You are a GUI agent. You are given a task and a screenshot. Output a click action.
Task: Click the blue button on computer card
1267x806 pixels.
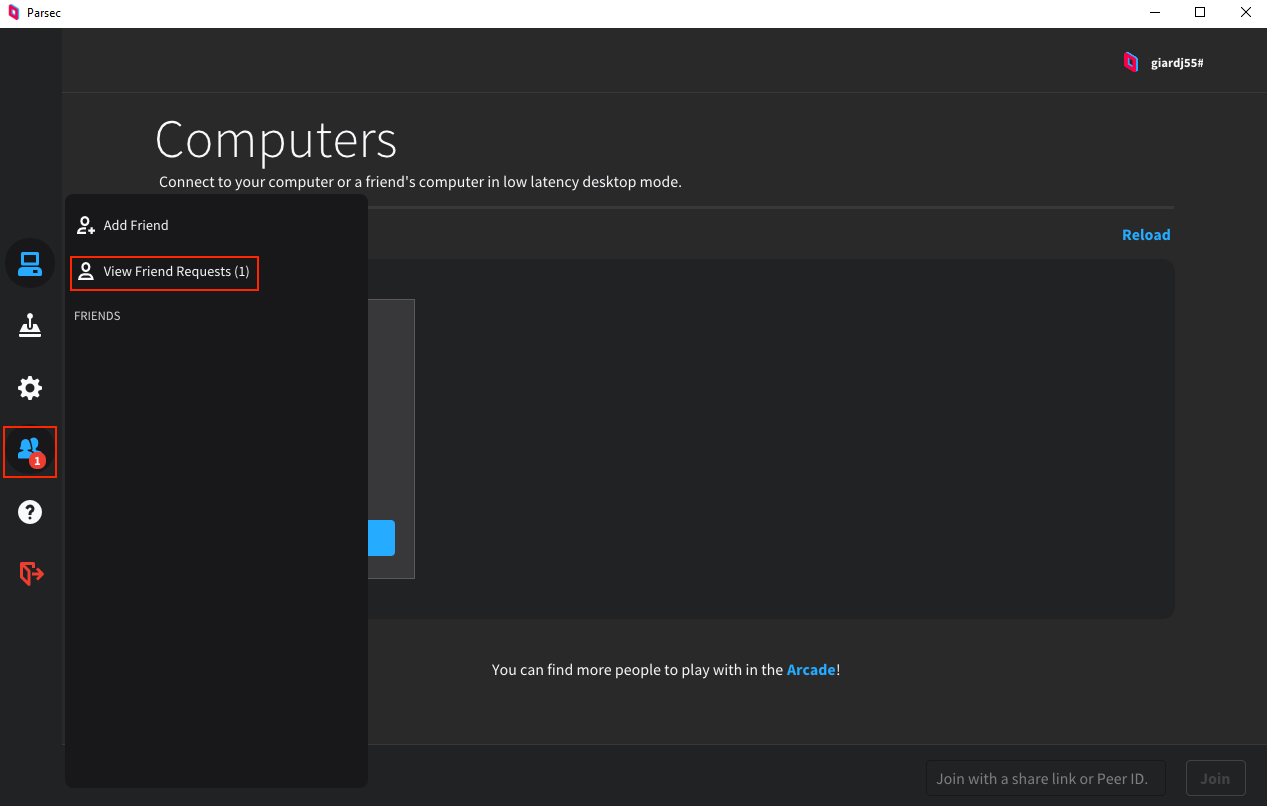point(381,538)
